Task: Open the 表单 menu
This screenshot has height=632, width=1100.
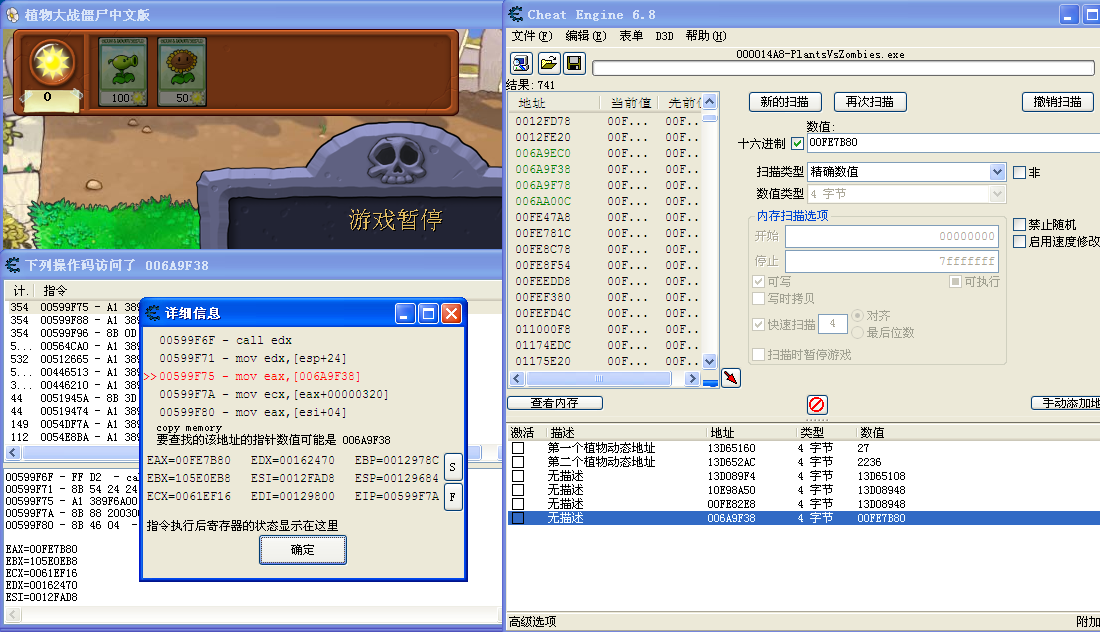Action: pyautogui.click(x=631, y=36)
